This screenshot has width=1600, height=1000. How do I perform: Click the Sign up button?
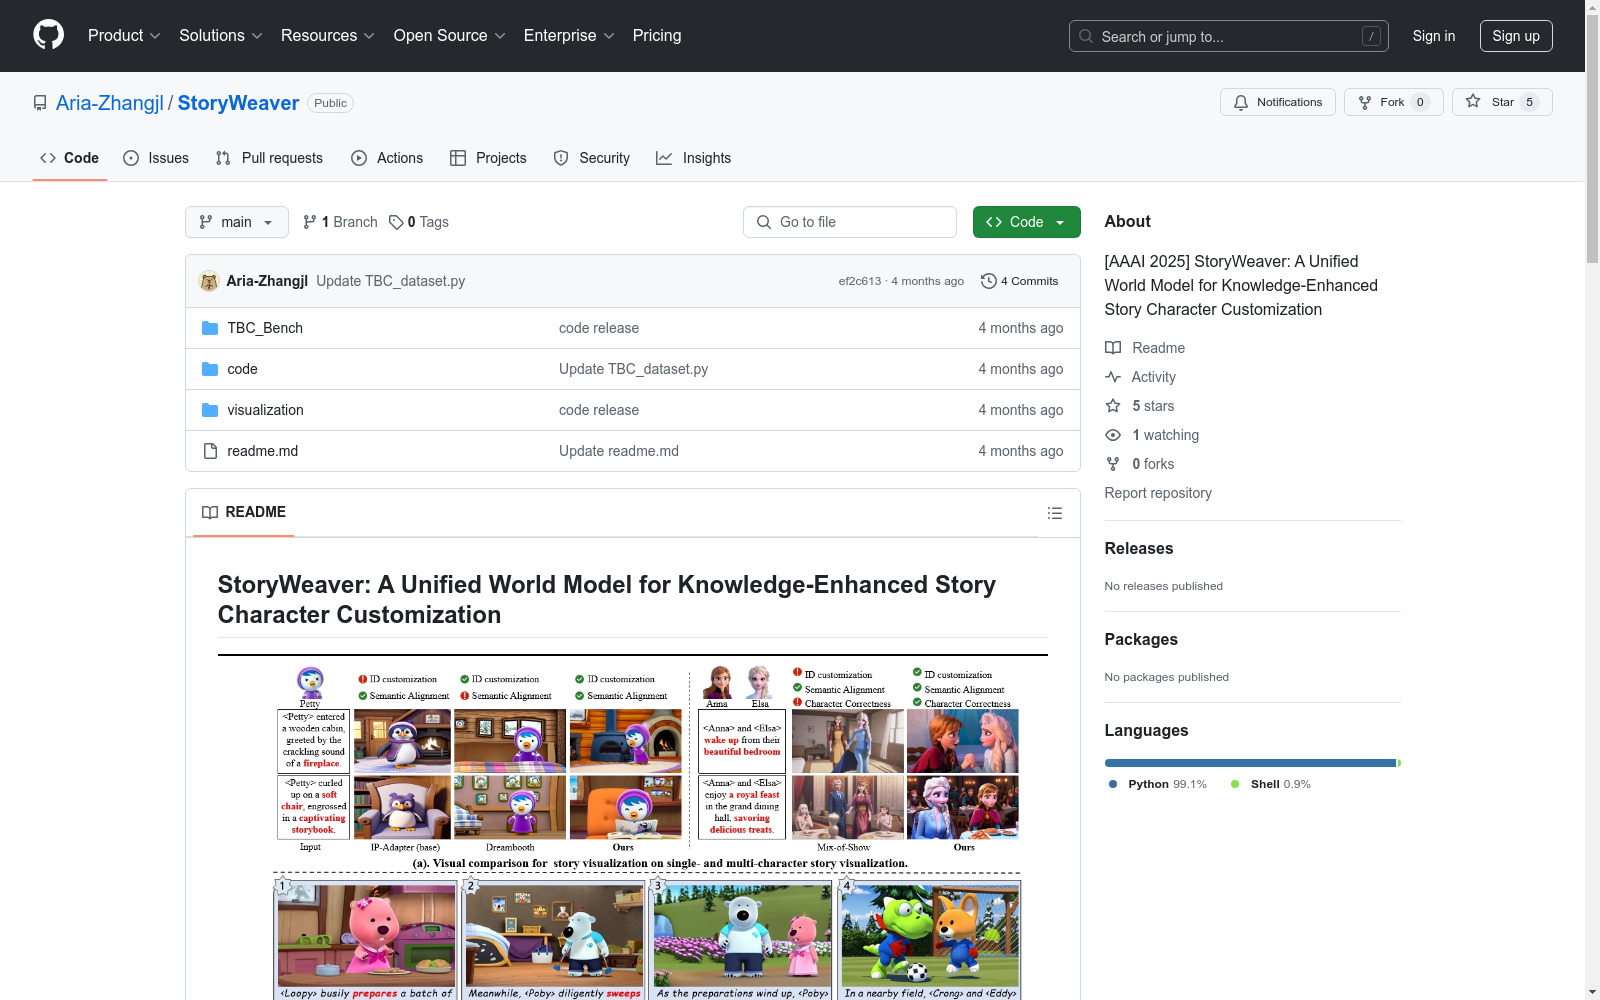1516,36
